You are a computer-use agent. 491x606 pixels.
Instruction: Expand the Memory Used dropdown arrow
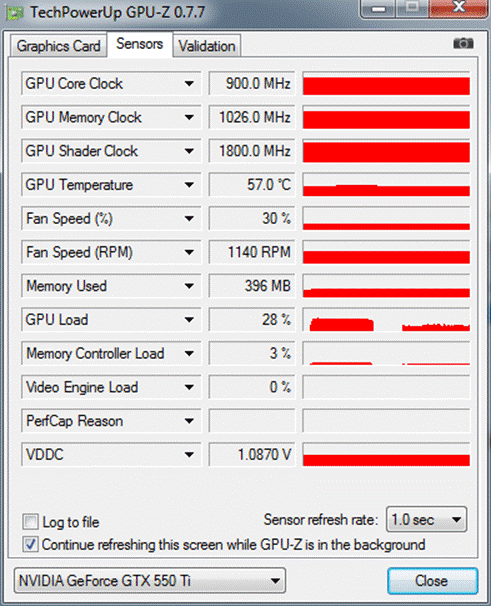click(x=189, y=286)
